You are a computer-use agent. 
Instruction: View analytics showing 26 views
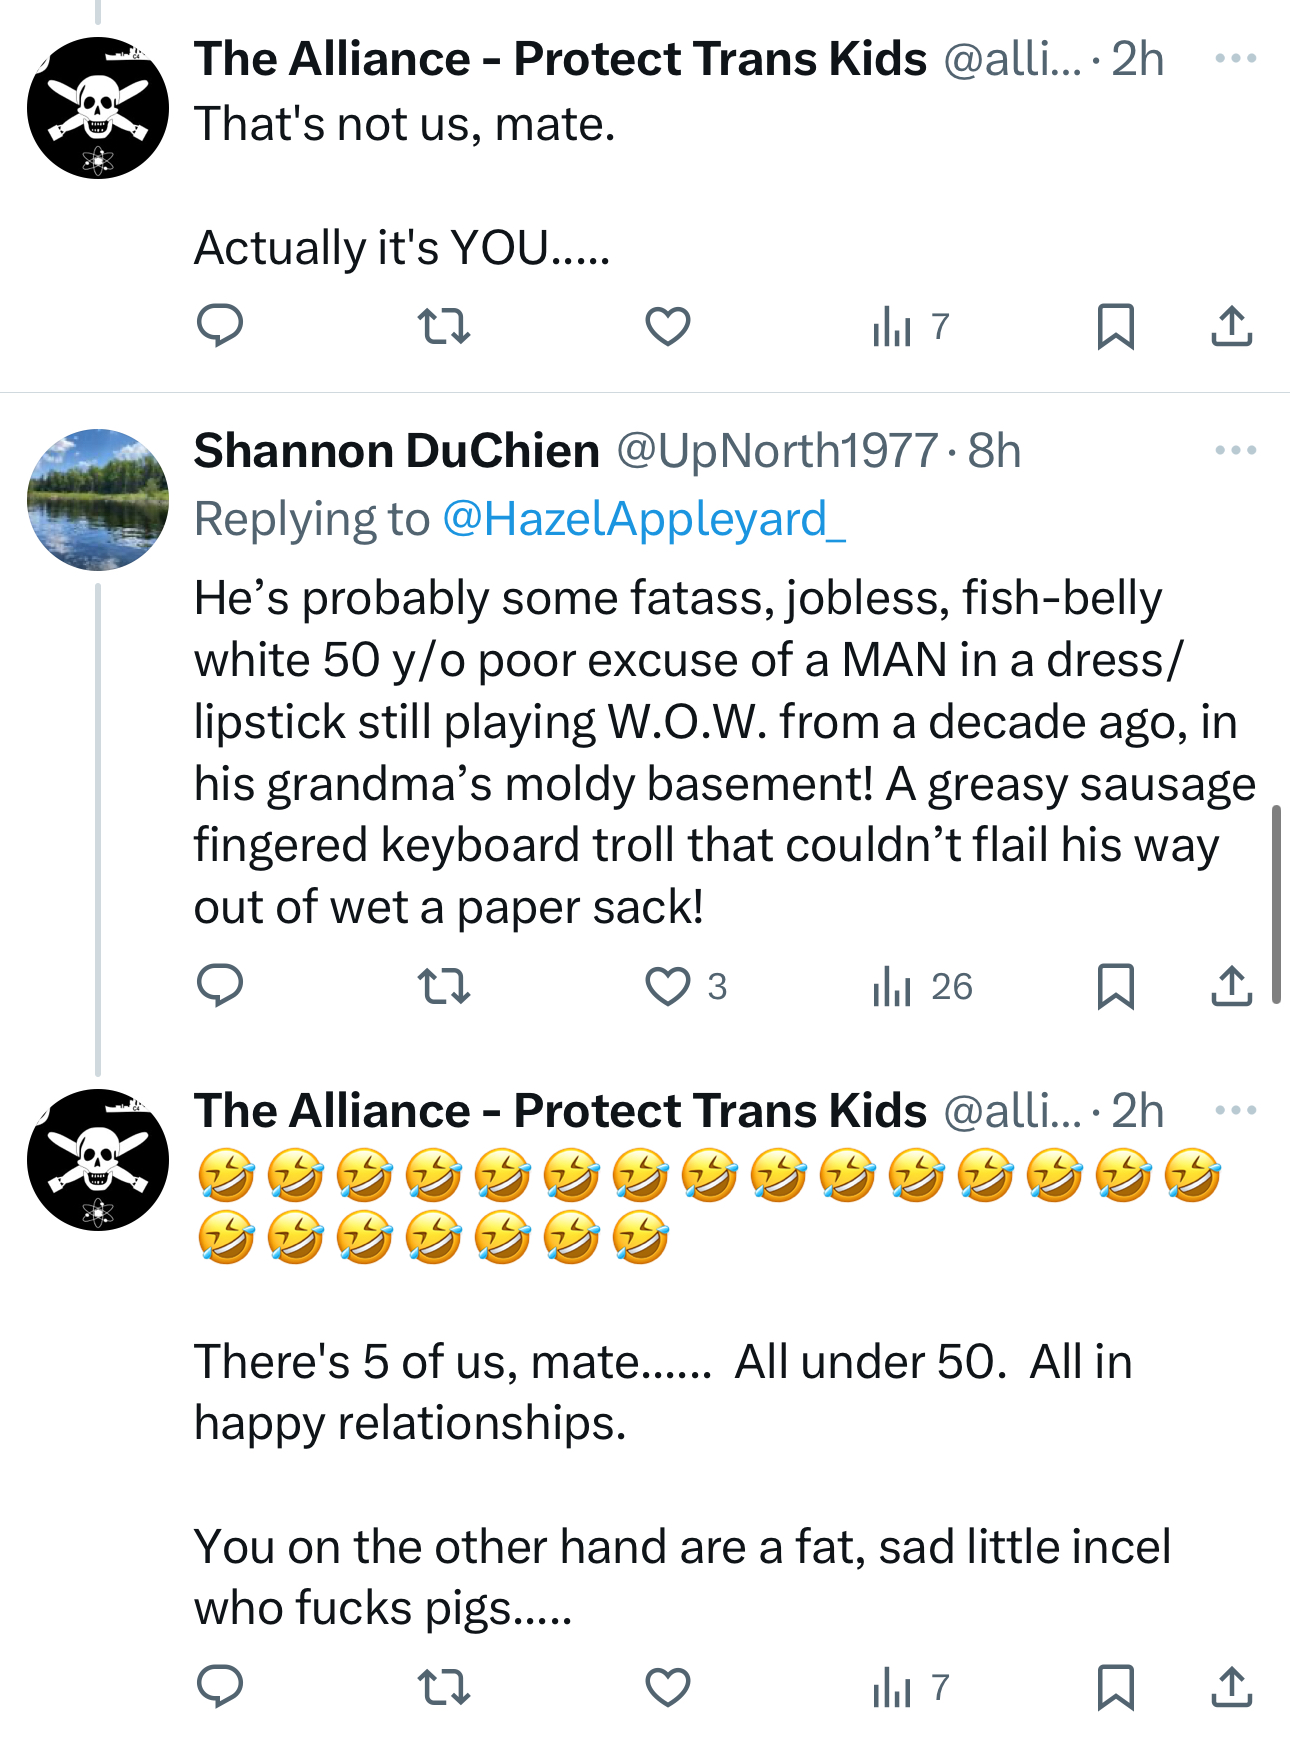[922, 986]
